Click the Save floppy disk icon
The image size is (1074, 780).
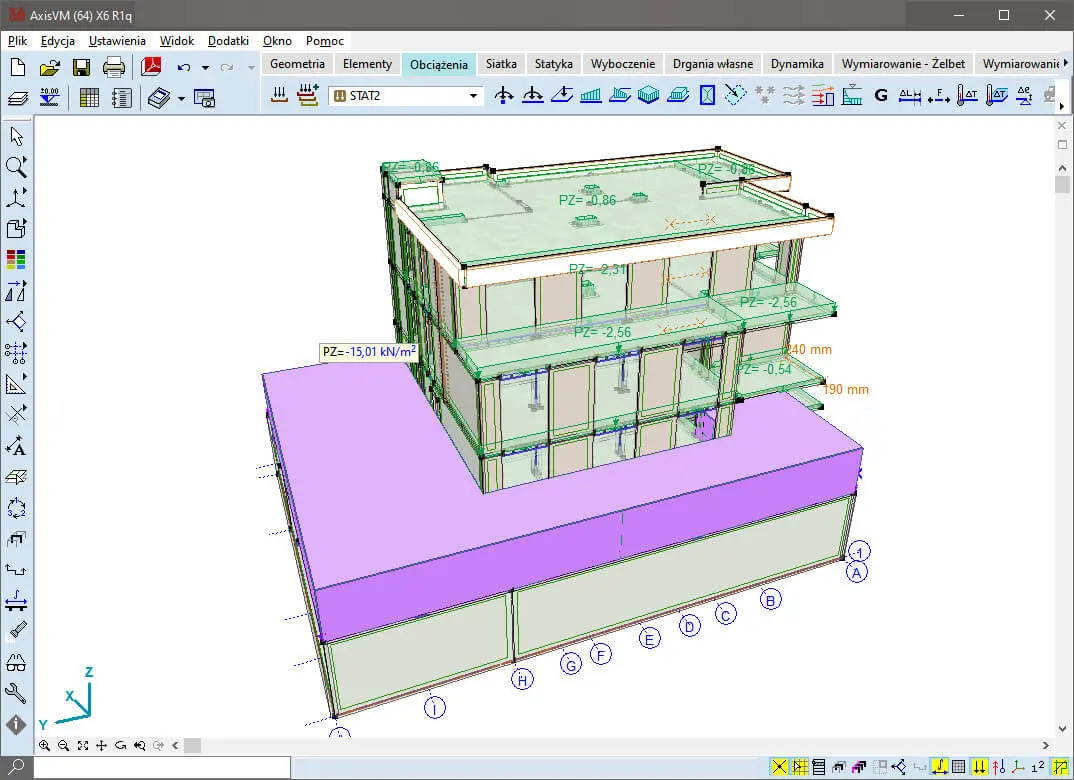pos(81,68)
